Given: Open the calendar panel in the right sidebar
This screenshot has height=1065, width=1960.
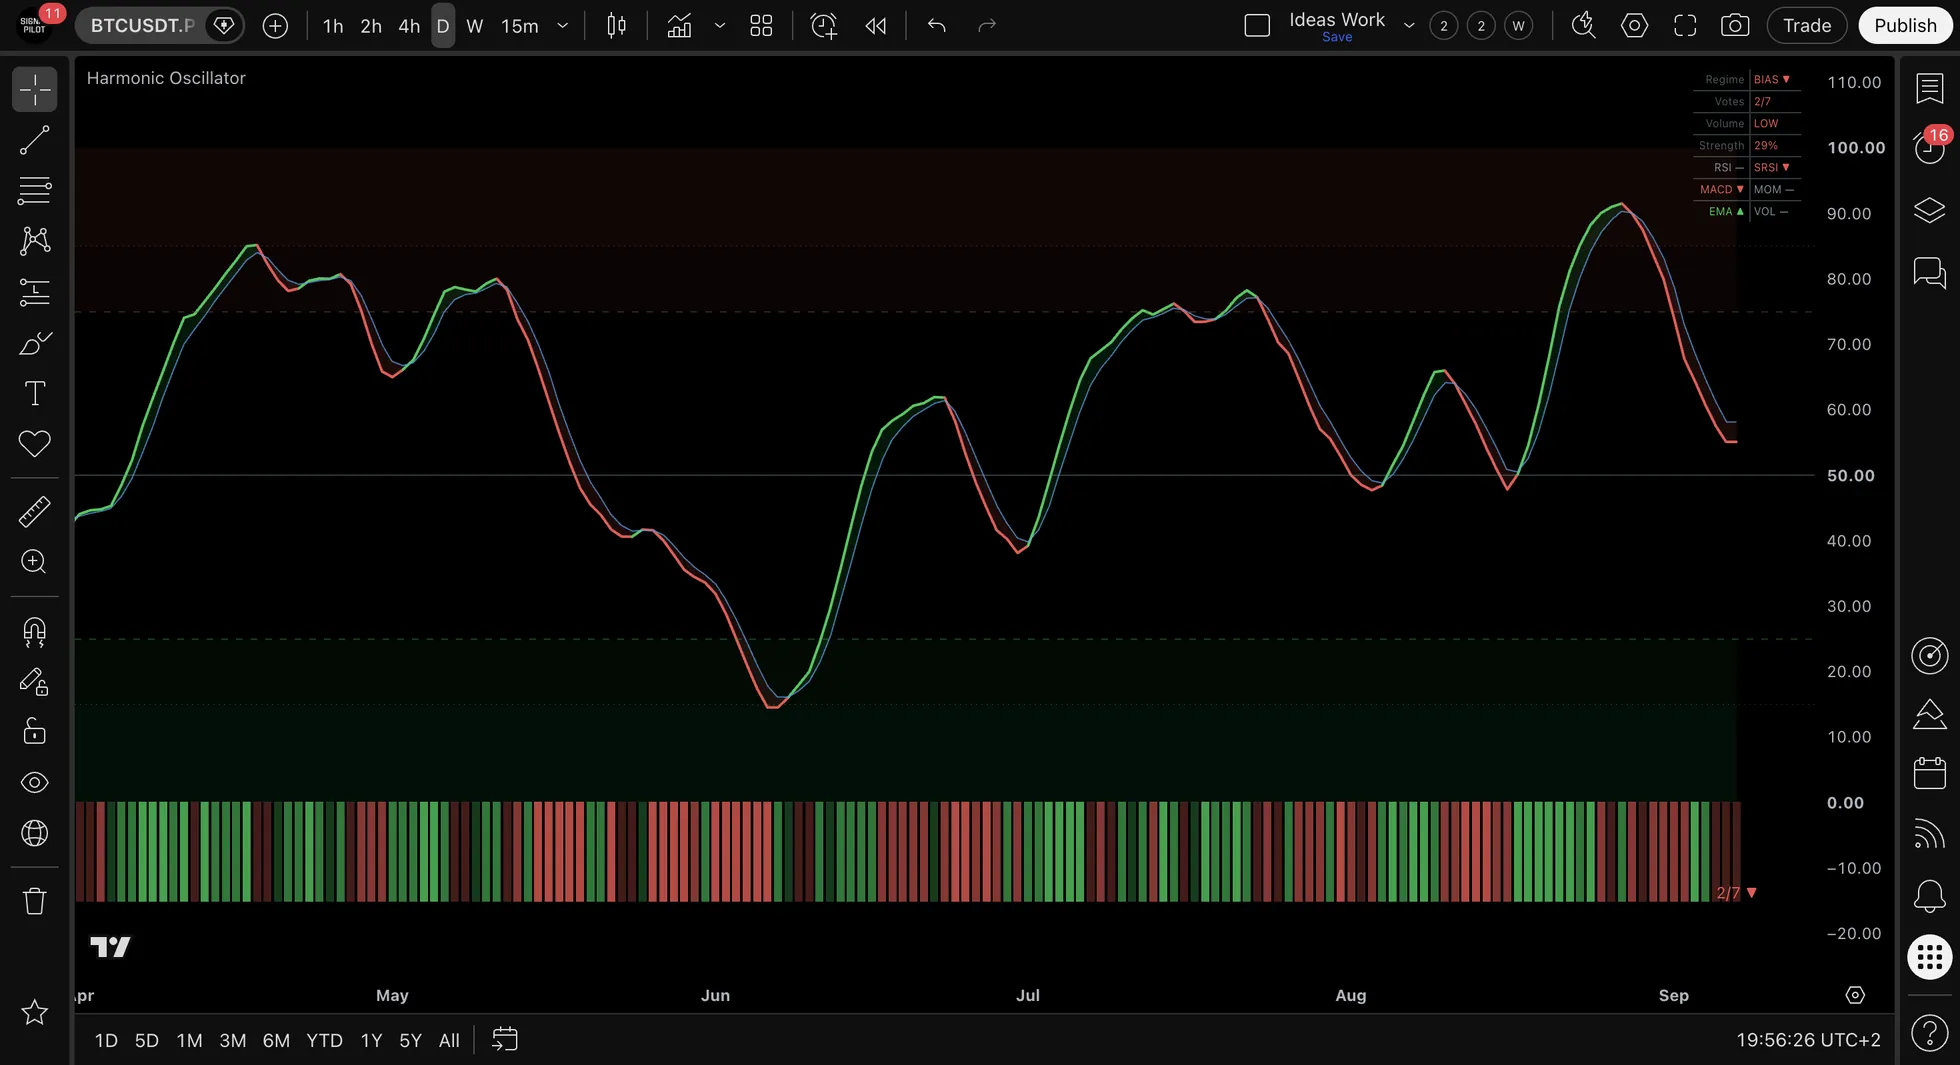Looking at the screenshot, I should (x=1930, y=773).
